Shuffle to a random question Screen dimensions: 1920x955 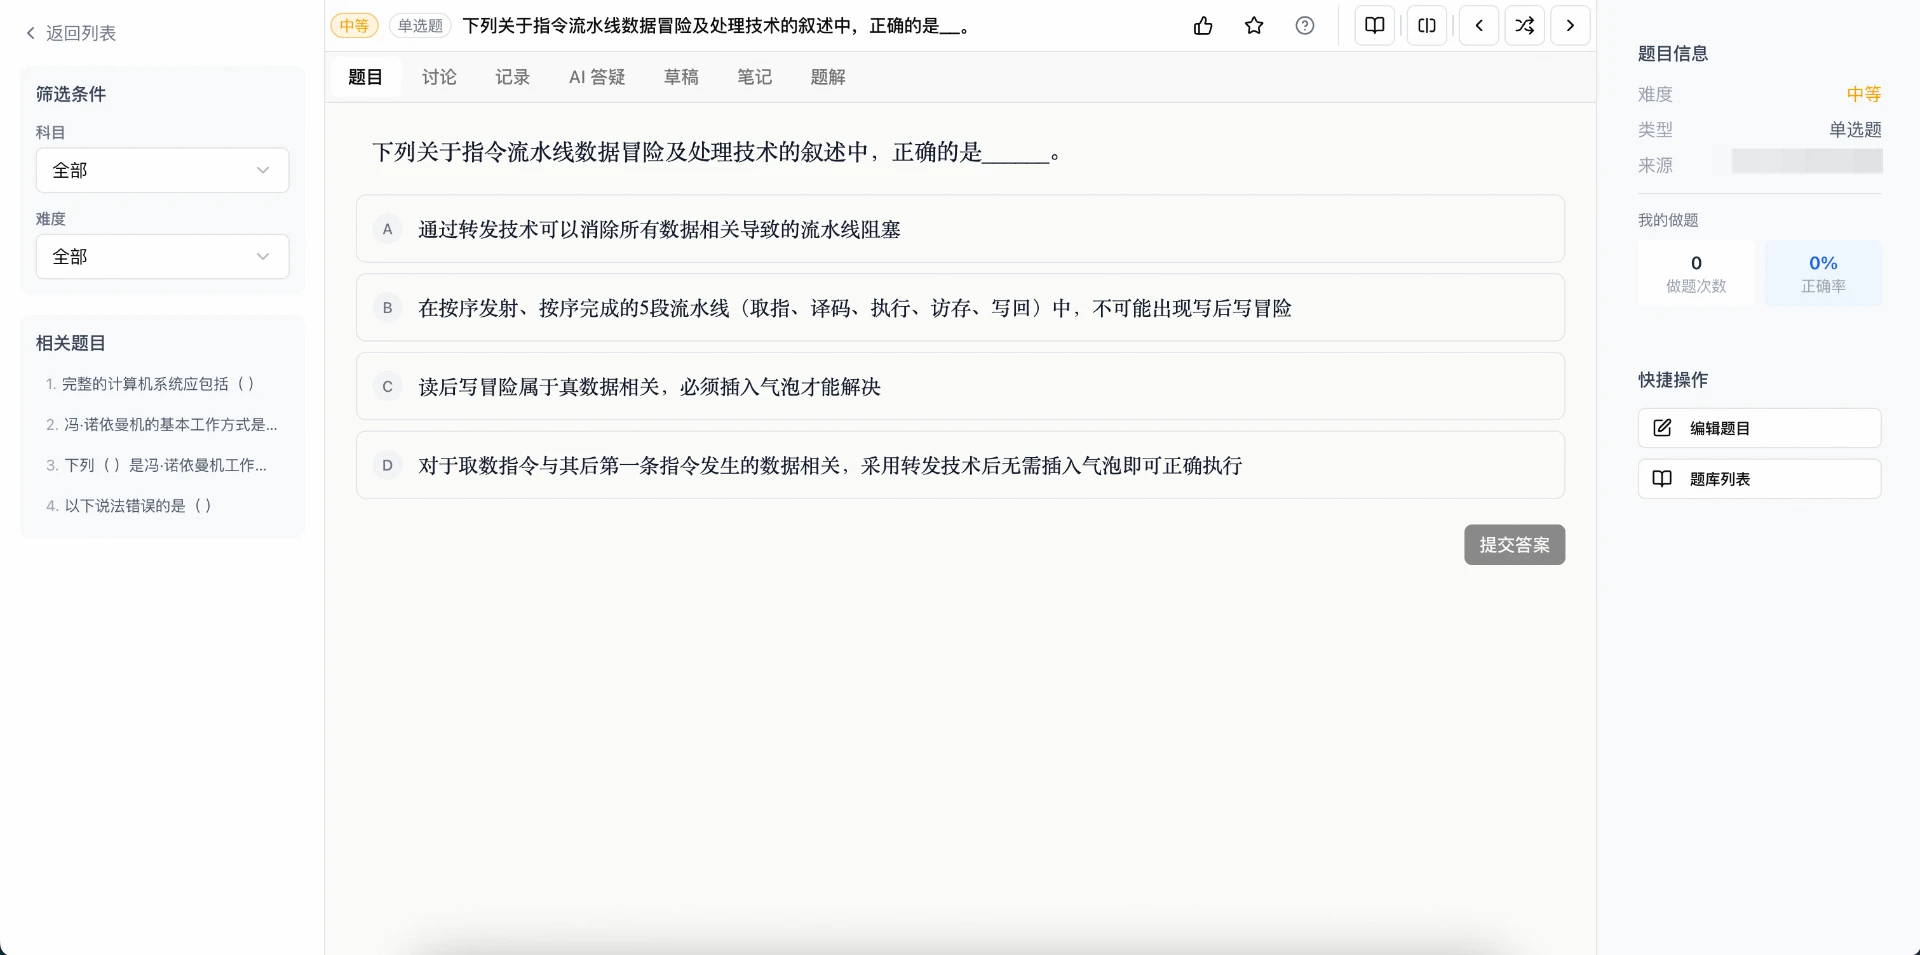tap(1525, 26)
